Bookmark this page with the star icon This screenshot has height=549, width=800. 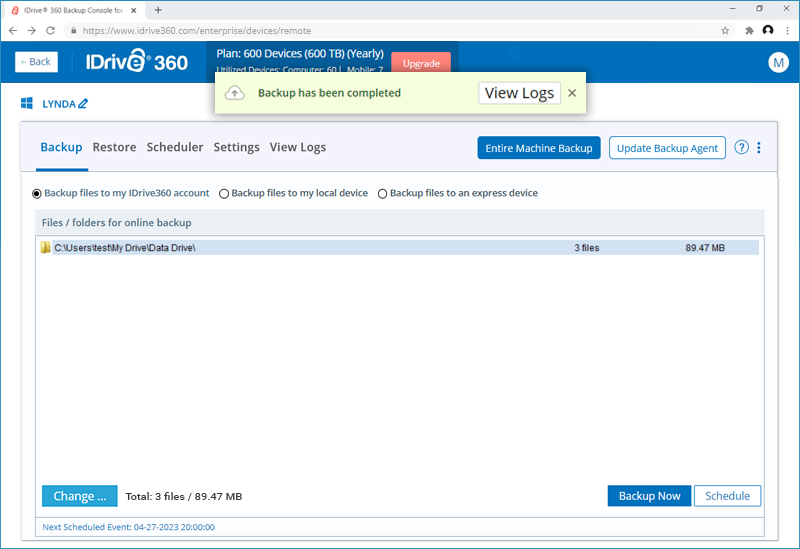(x=725, y=31)
